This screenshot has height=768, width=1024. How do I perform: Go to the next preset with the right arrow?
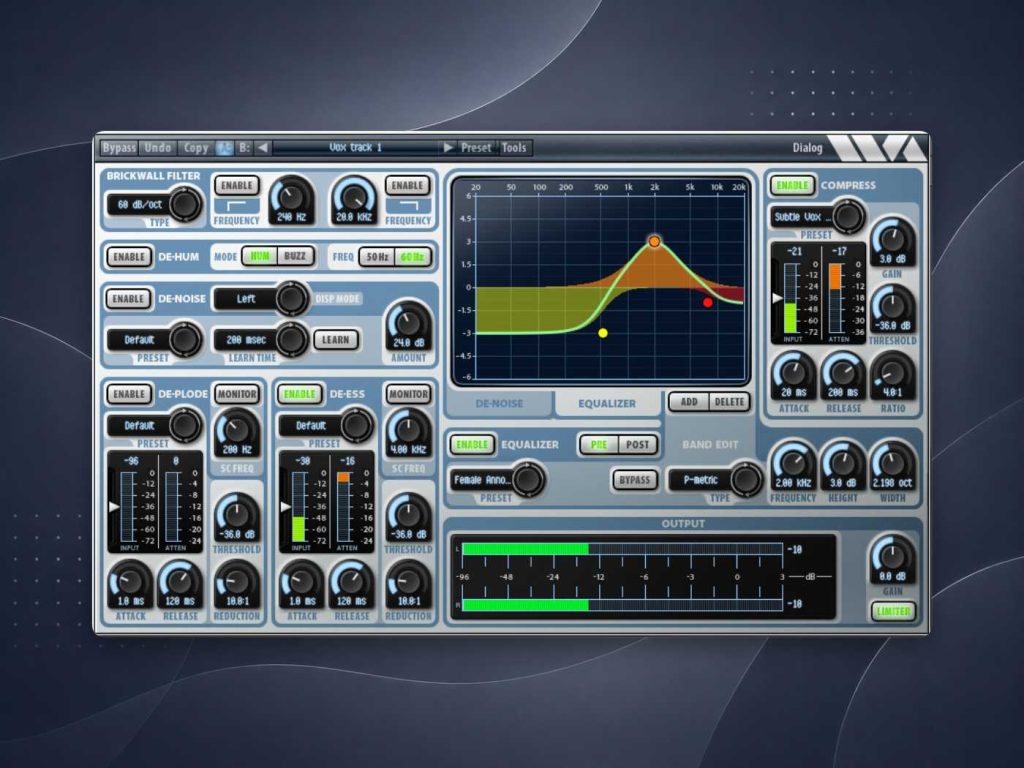click(448, 148)
